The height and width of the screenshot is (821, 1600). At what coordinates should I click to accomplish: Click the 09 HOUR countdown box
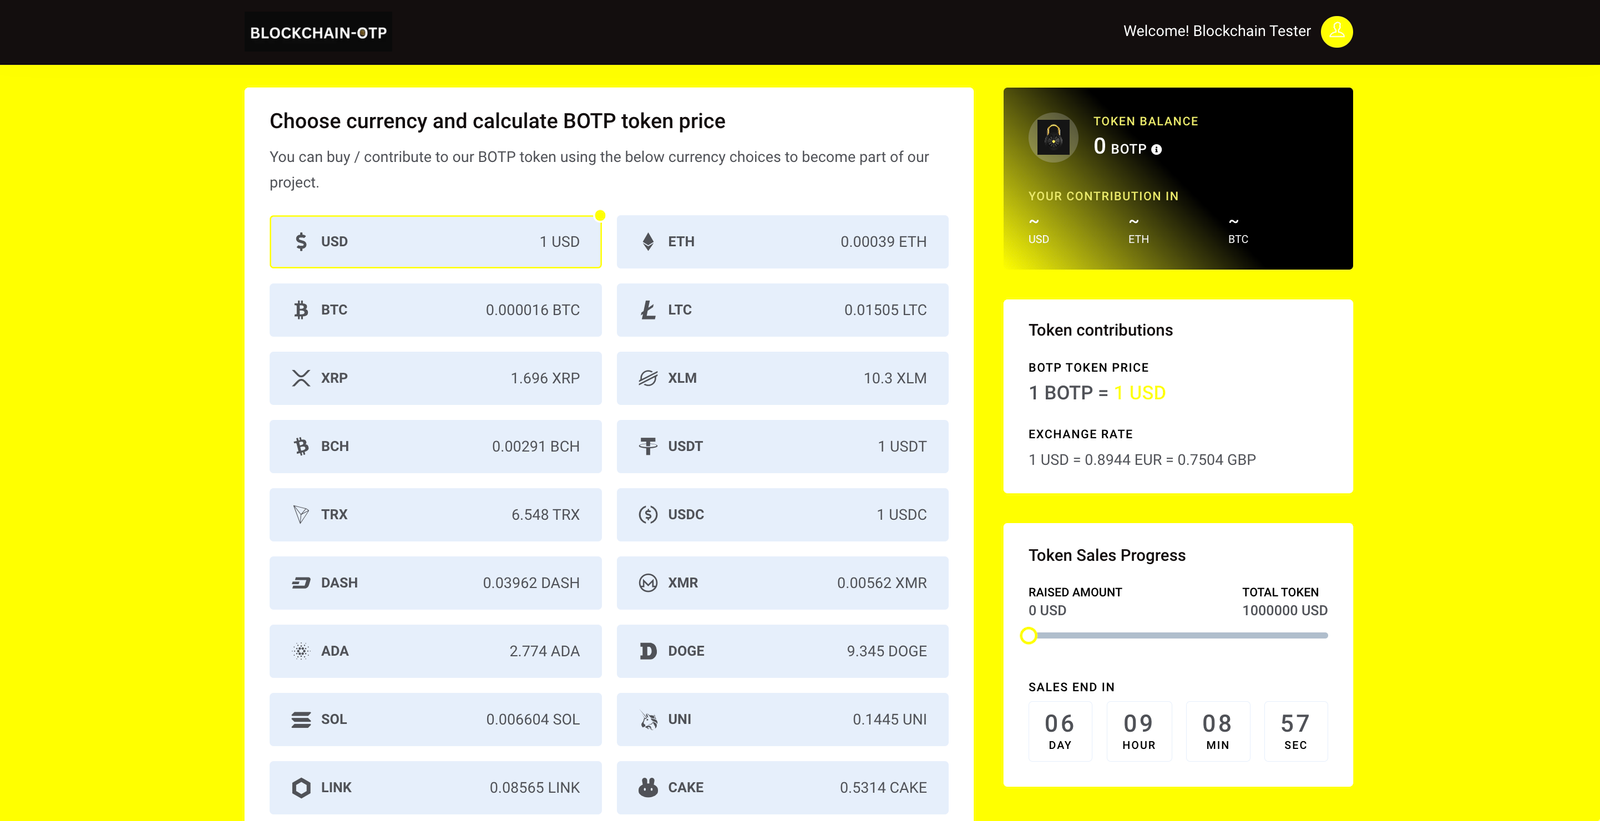(1139, 732)
